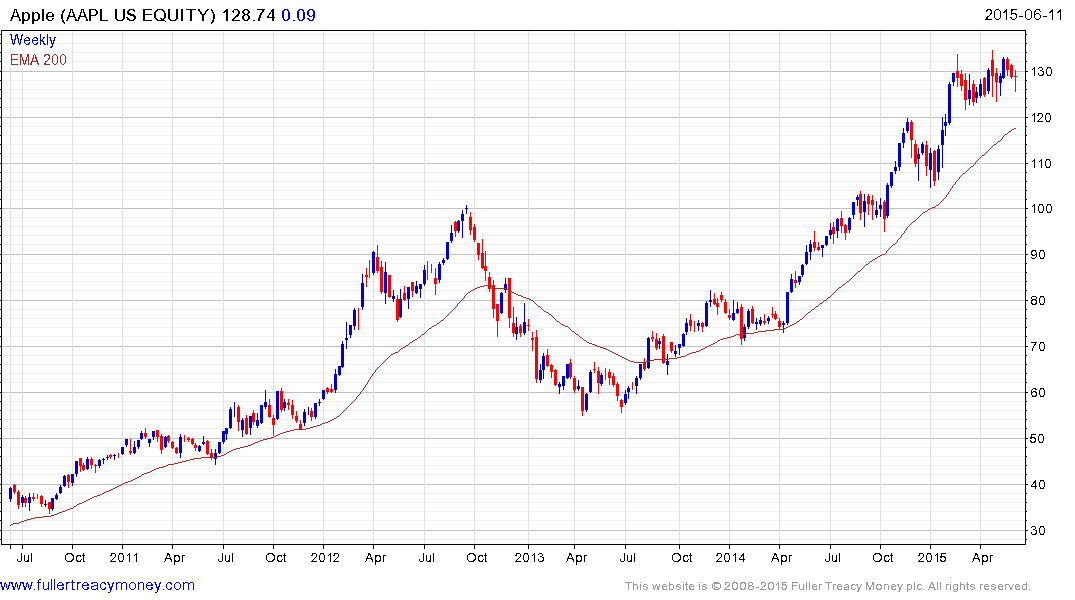
Task: Click the 'Oct' label just before 2015
Action: pos(882,557)
